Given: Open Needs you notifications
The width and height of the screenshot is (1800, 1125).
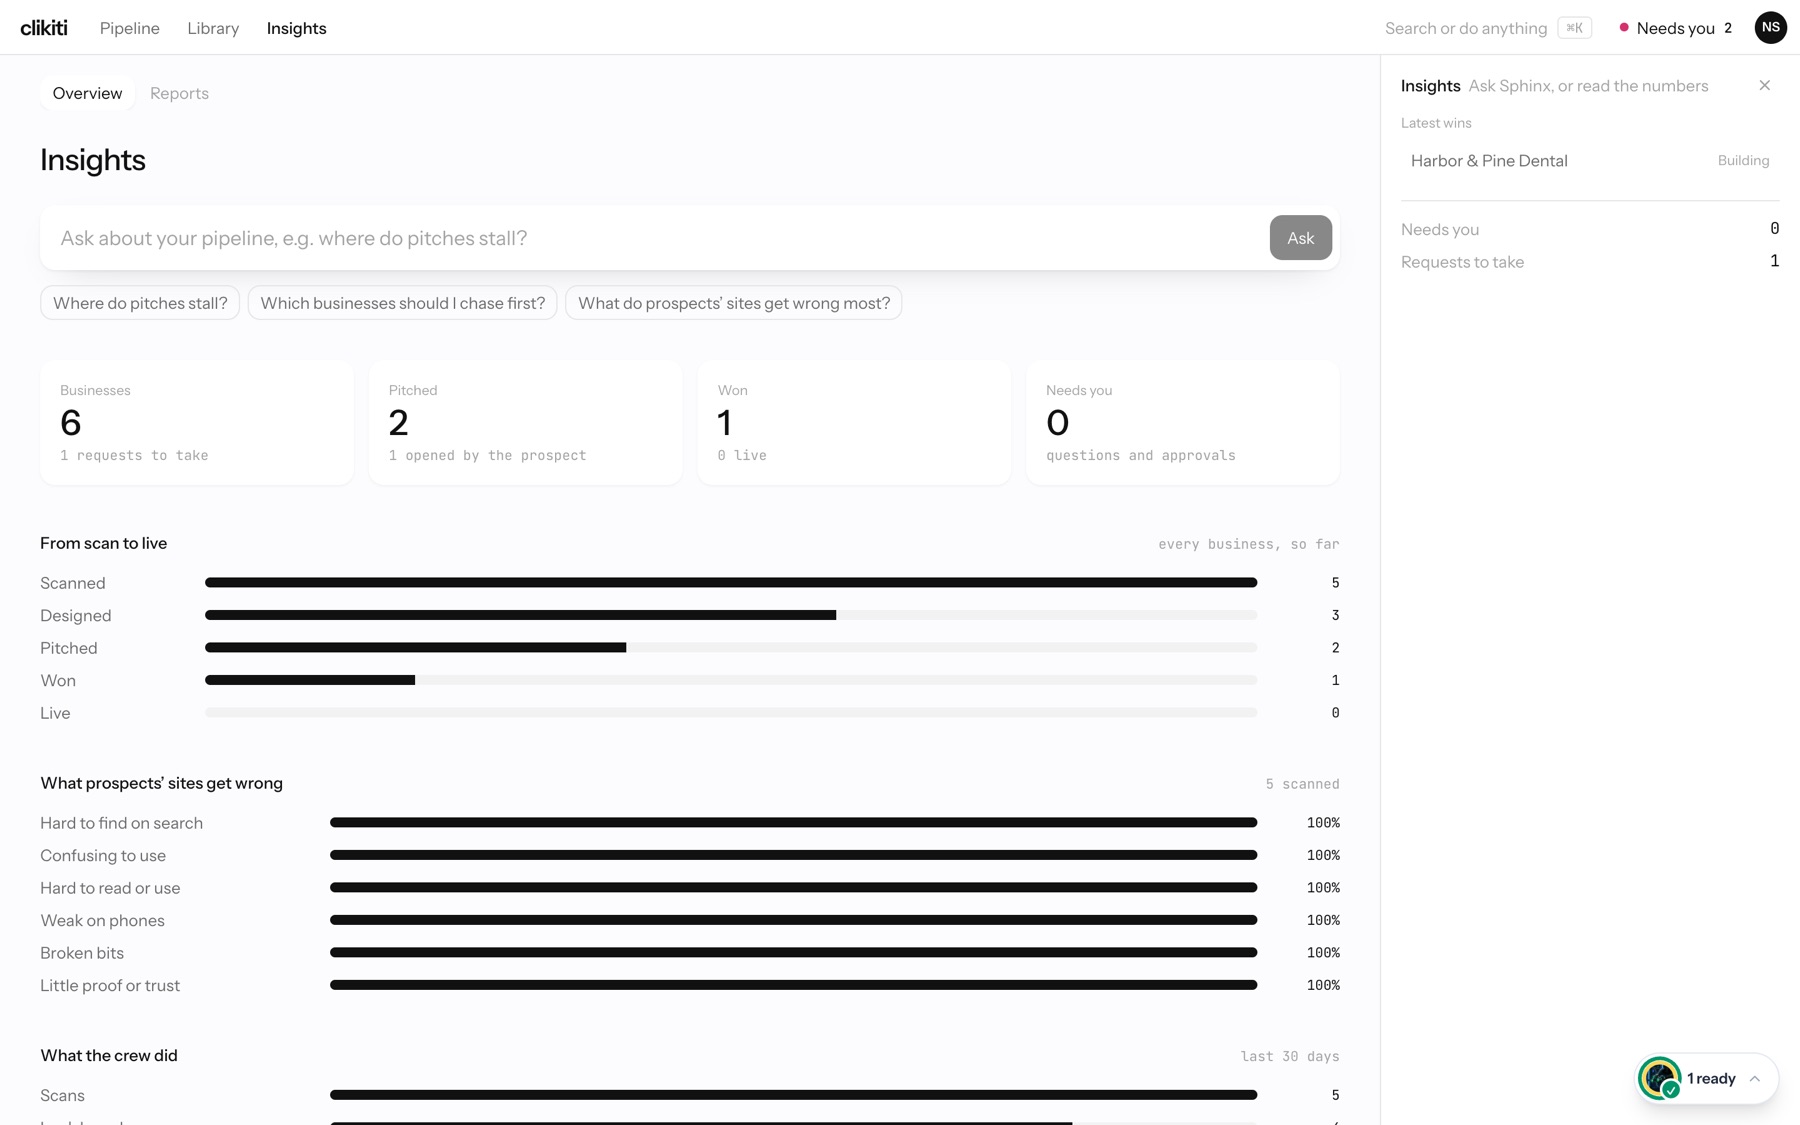Looking at the screenshot, I should 1676,28.
